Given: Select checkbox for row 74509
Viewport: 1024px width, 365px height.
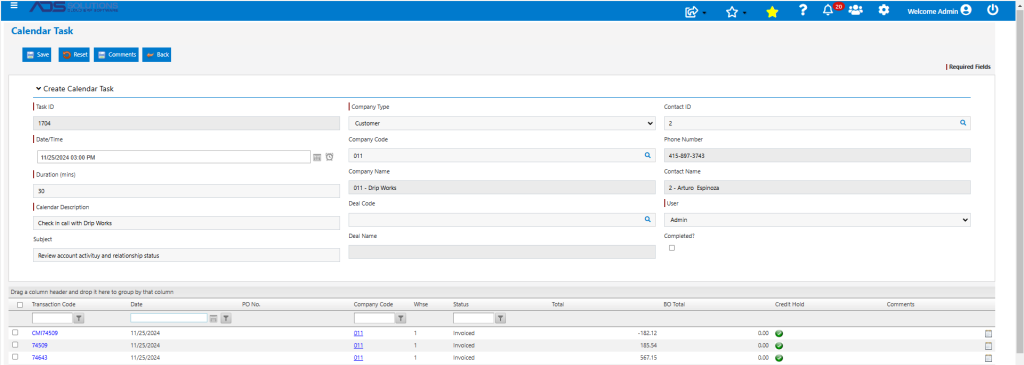Looking at the screenshot, I should [x=15, y=345].
